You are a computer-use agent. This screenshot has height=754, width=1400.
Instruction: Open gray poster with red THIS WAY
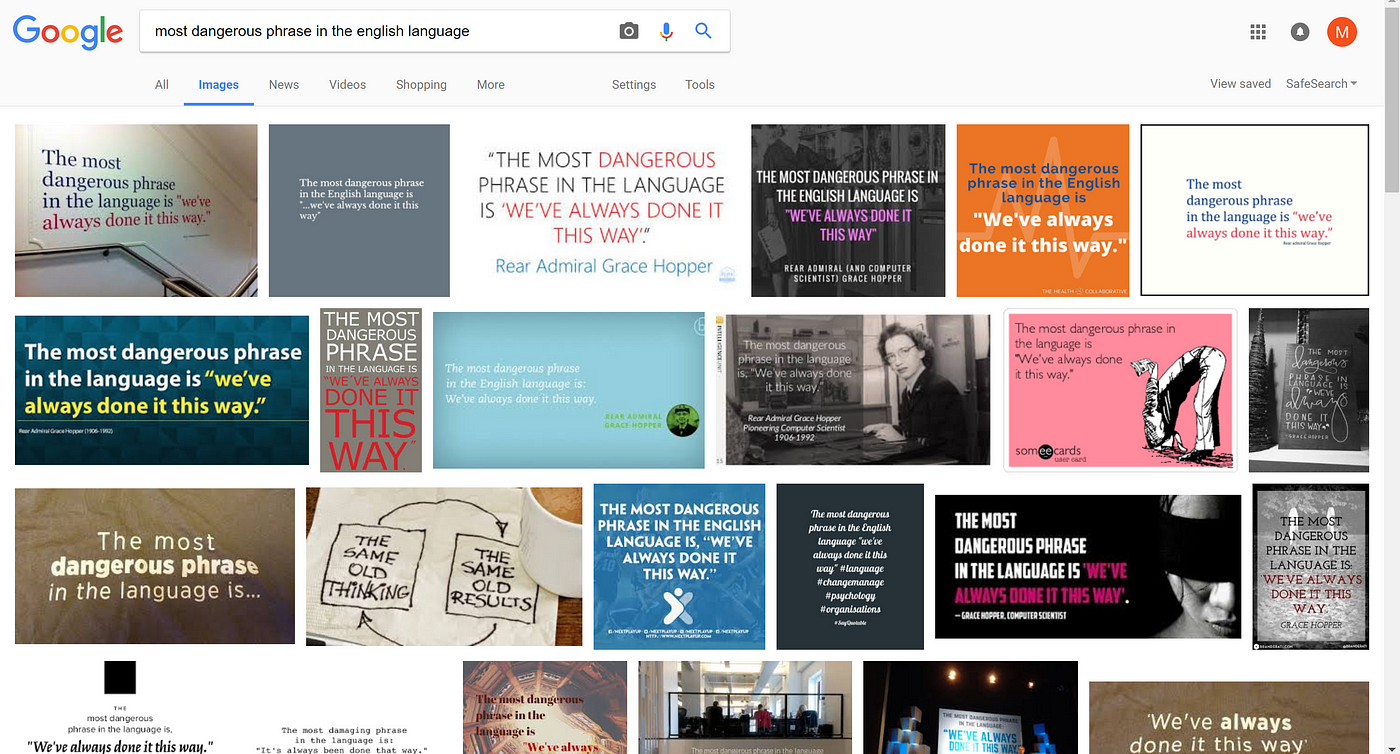pos(371,390)
